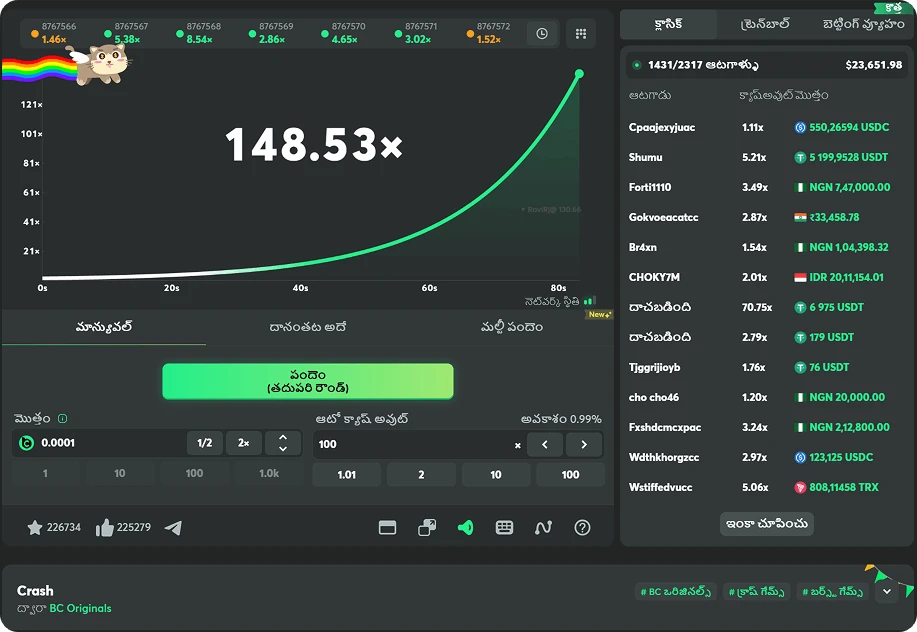Image resolution: width=917 pixels, height=632 pixels.
Task: Decrease auto cash out with left arrow
Action: [x=545, y=444]
